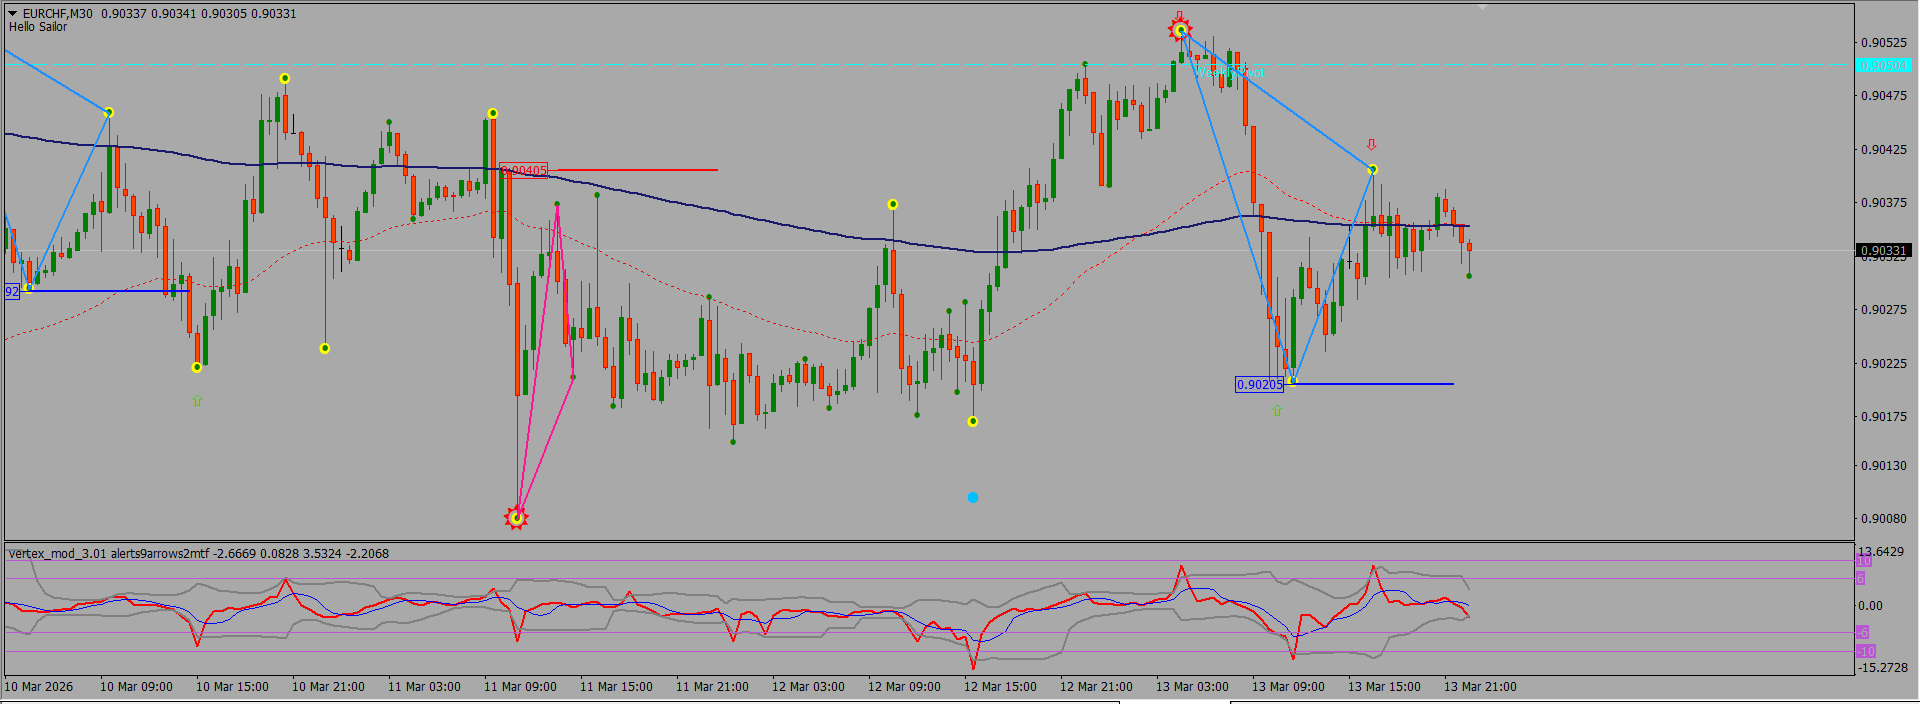This screenshot has width=1920, height=704.
Task: Click the 10 Mar 2026 date label
Action: point(38,687)
